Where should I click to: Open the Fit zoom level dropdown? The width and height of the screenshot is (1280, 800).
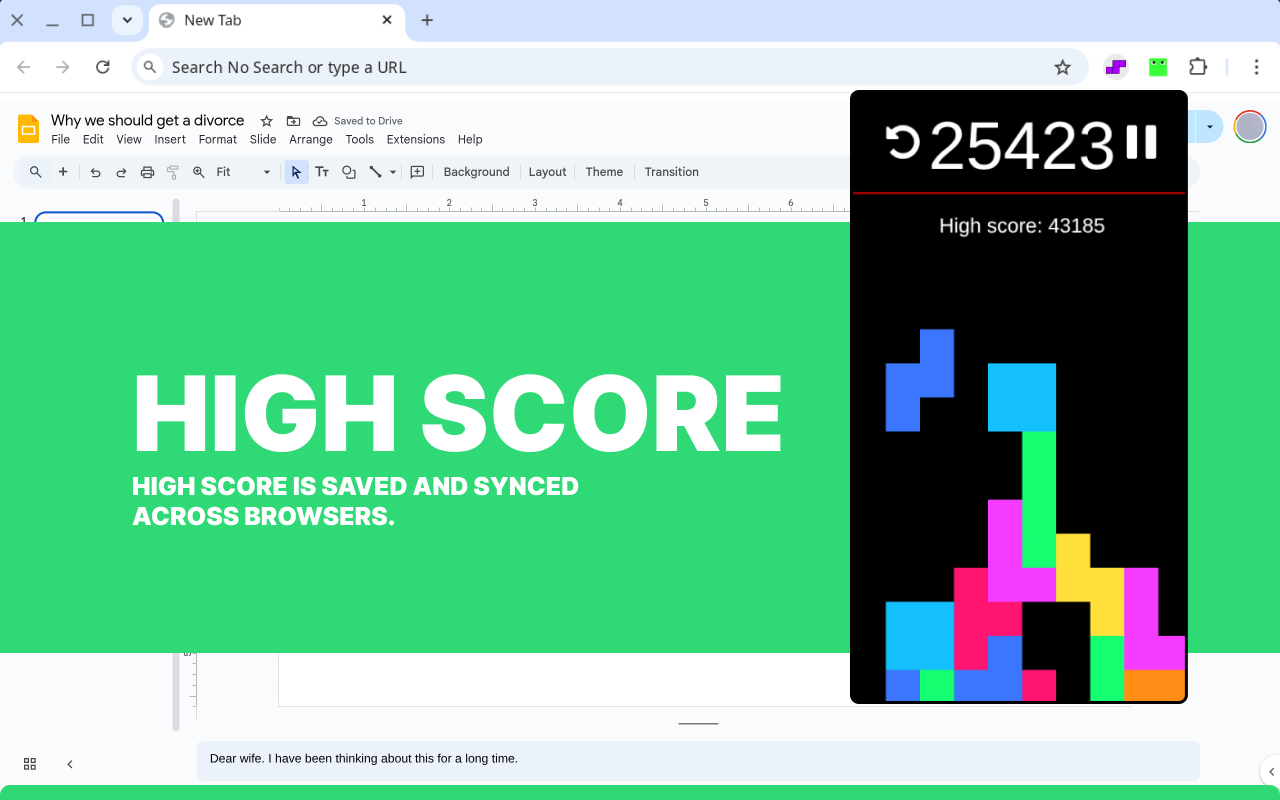click(244, 172)
